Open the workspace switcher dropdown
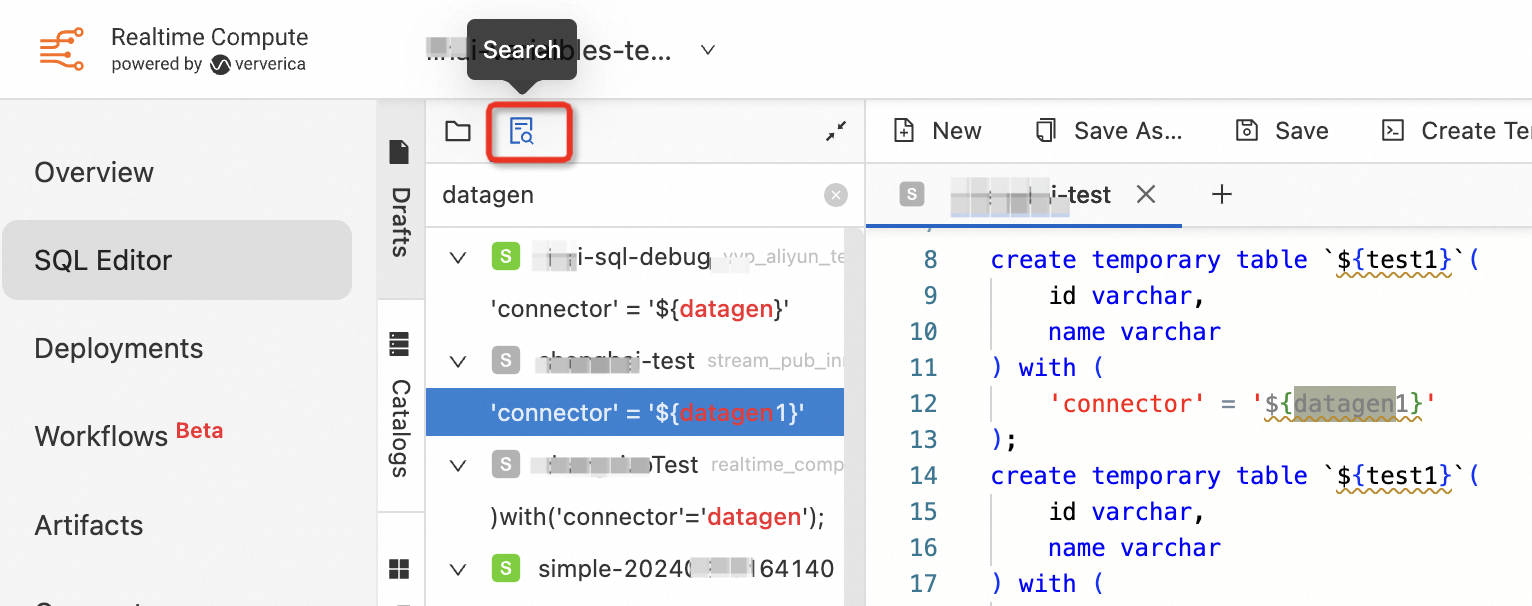Image resolution: width=1532 pixels, height=606 pixels. (x=707, y=50)
